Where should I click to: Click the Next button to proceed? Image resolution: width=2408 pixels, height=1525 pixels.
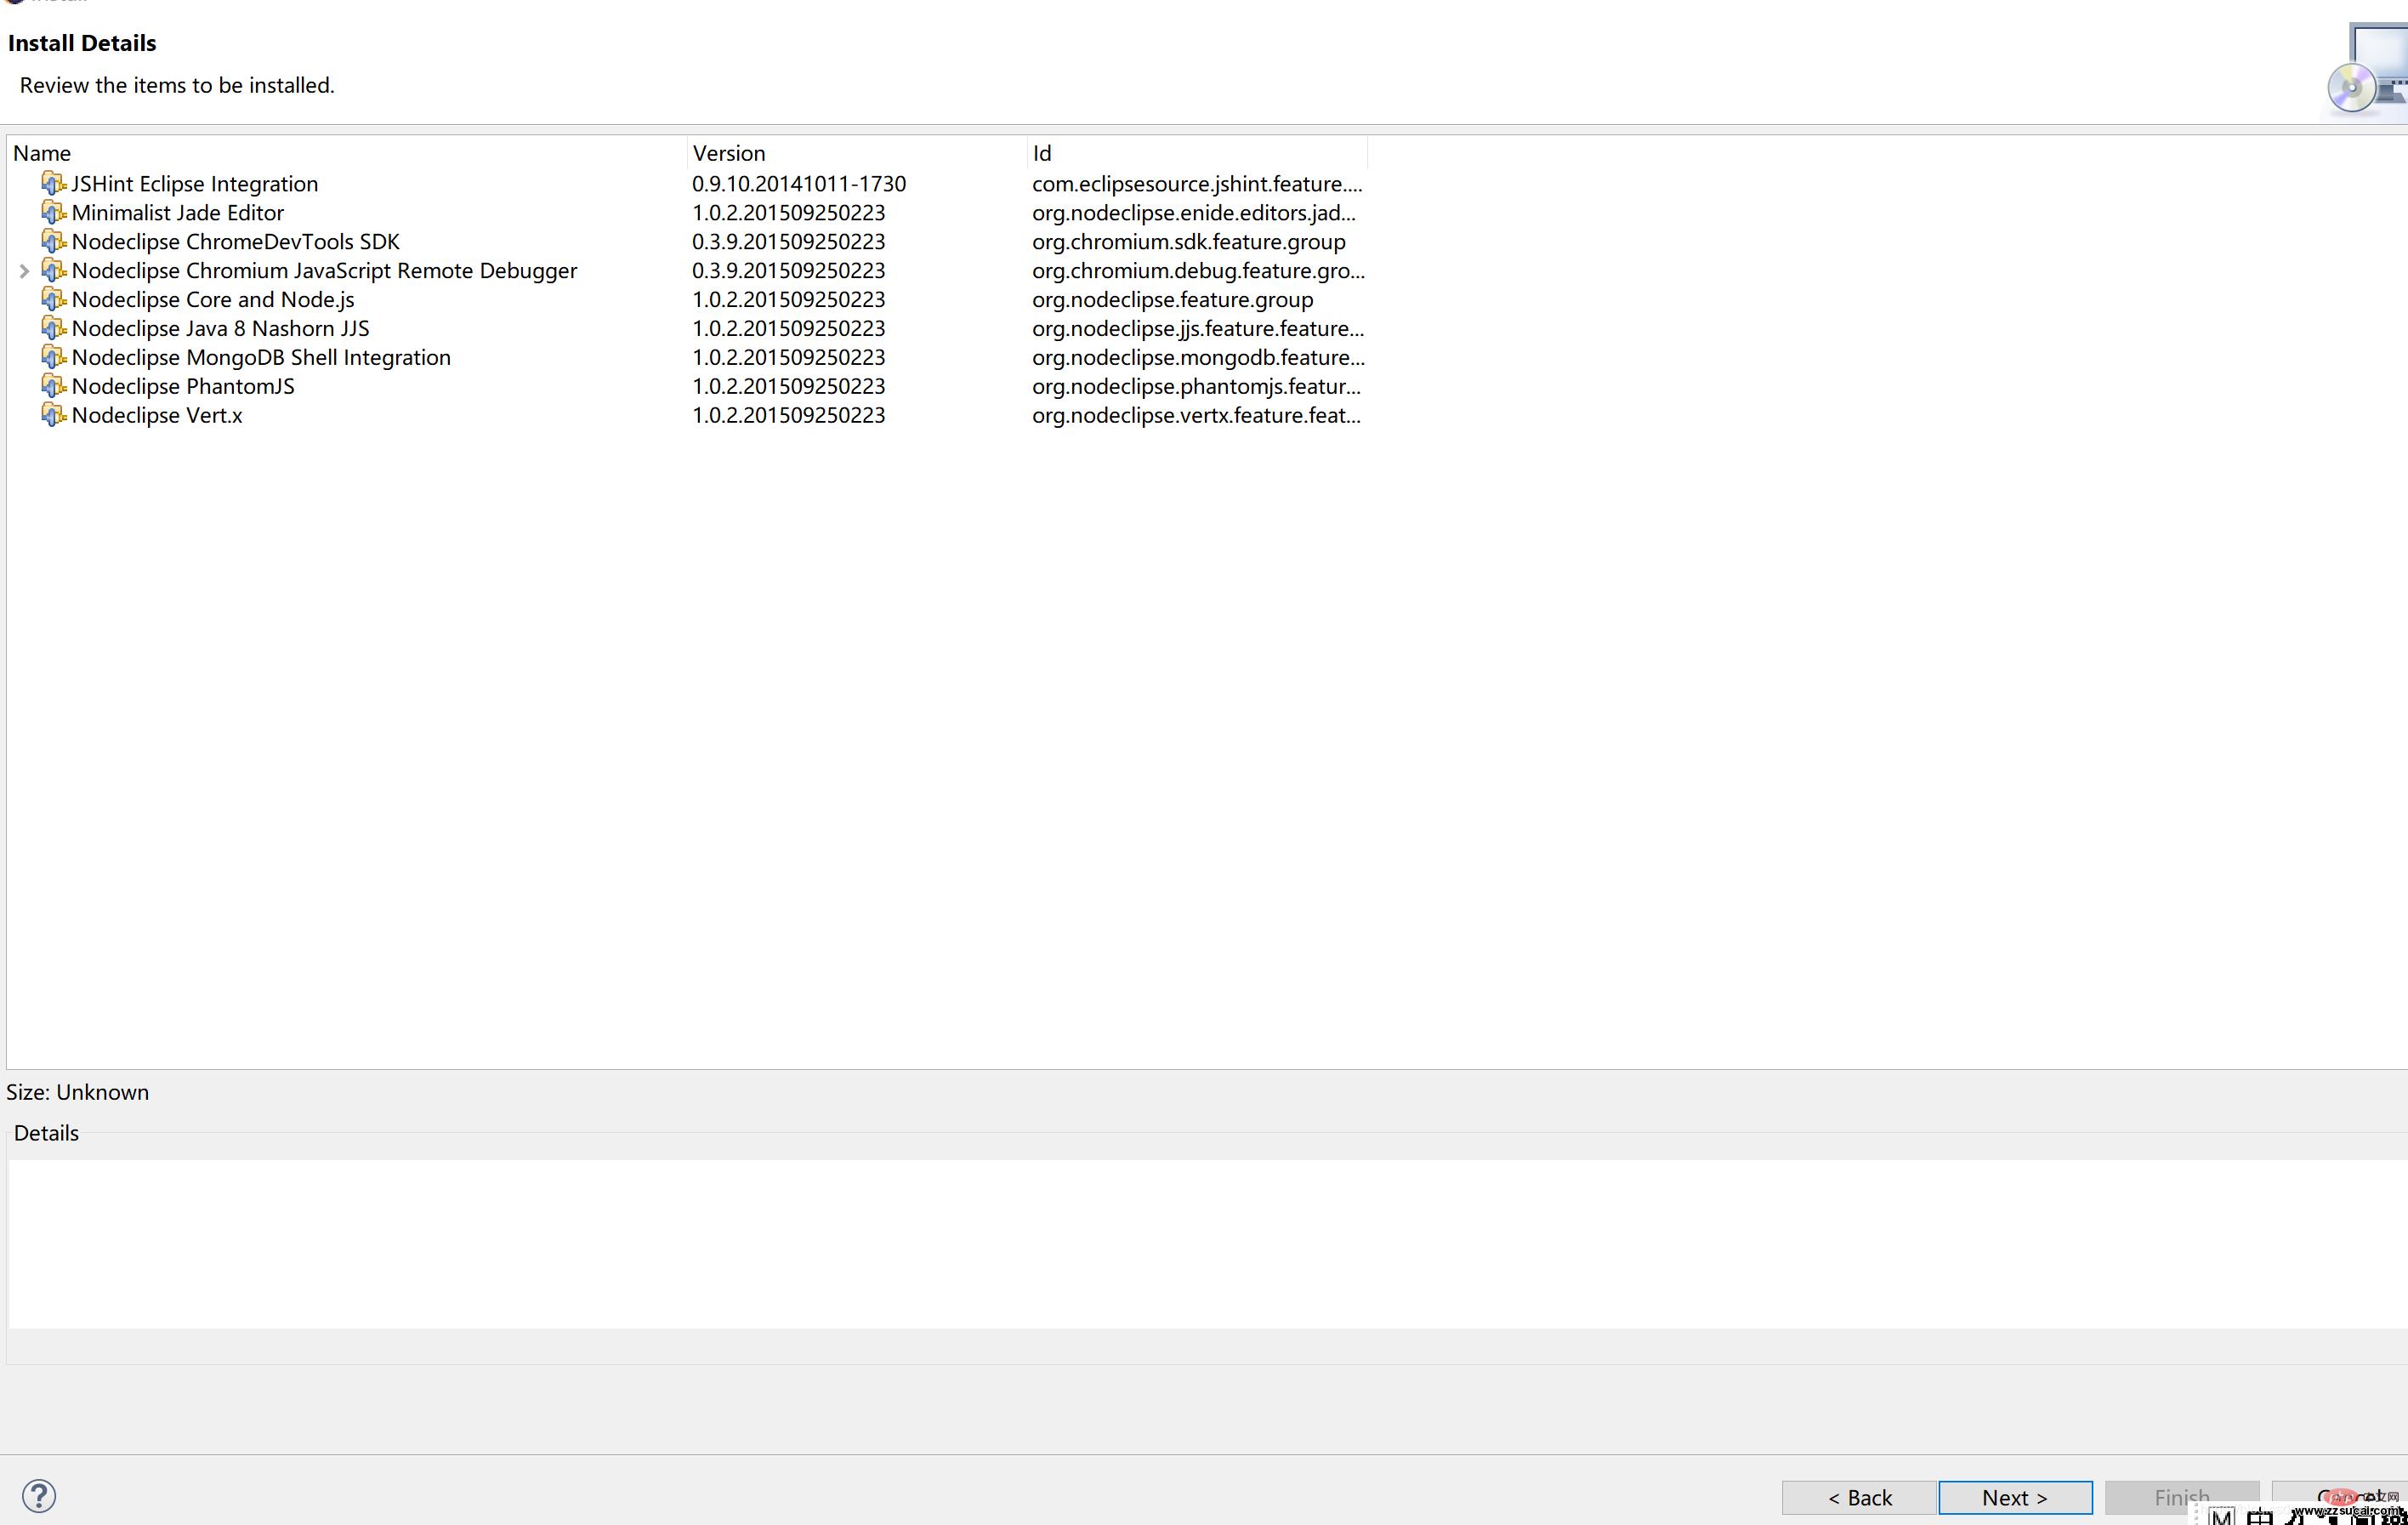(x=2015, y=1497)
